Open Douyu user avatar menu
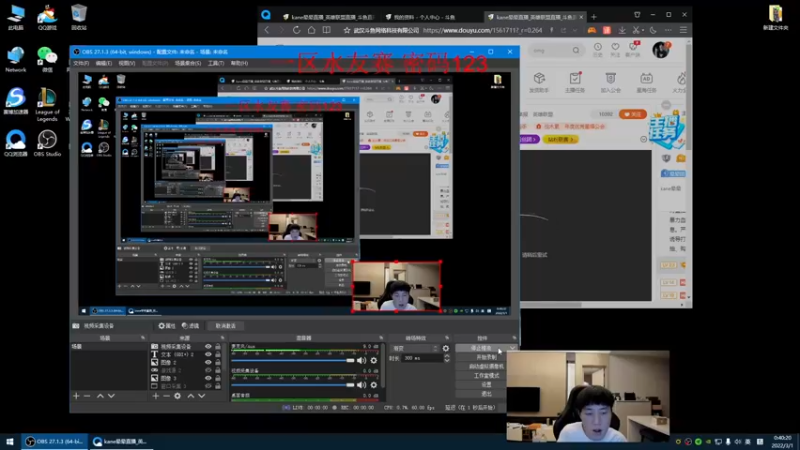The image size is (800, 450). click(661, 49)
